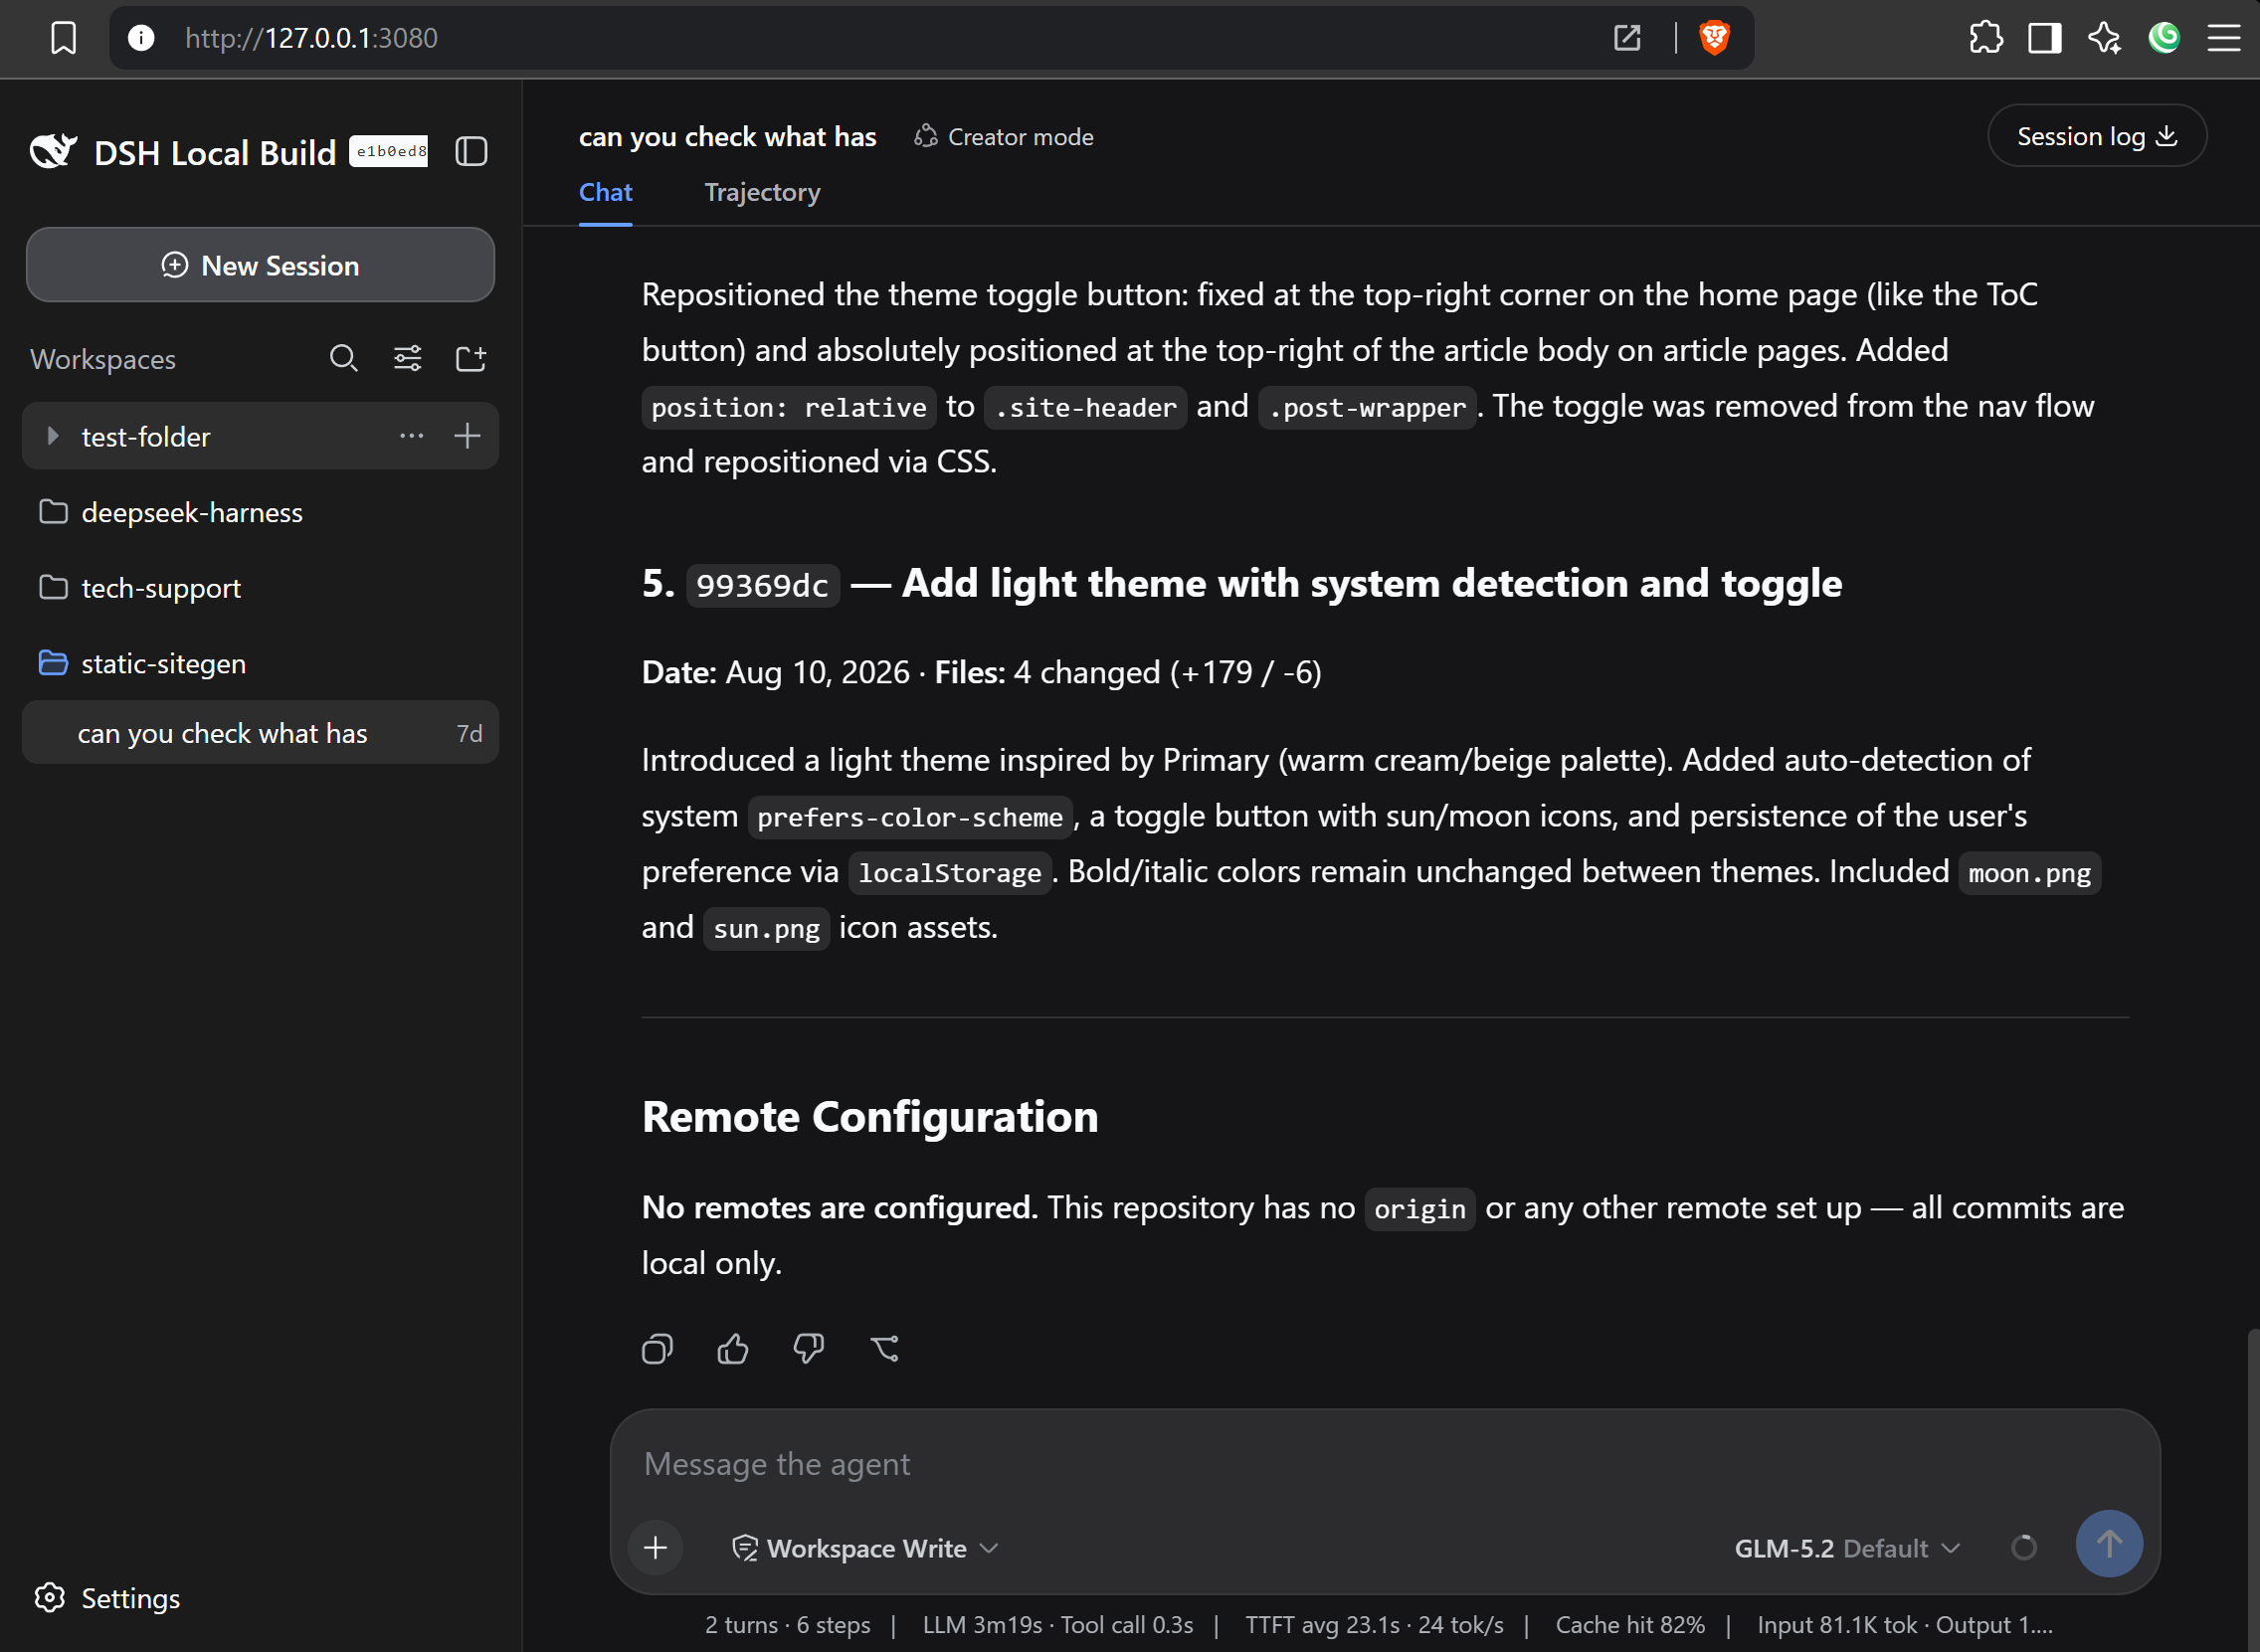
Task: Click the browser address bar URL
Action: point(311,38)
